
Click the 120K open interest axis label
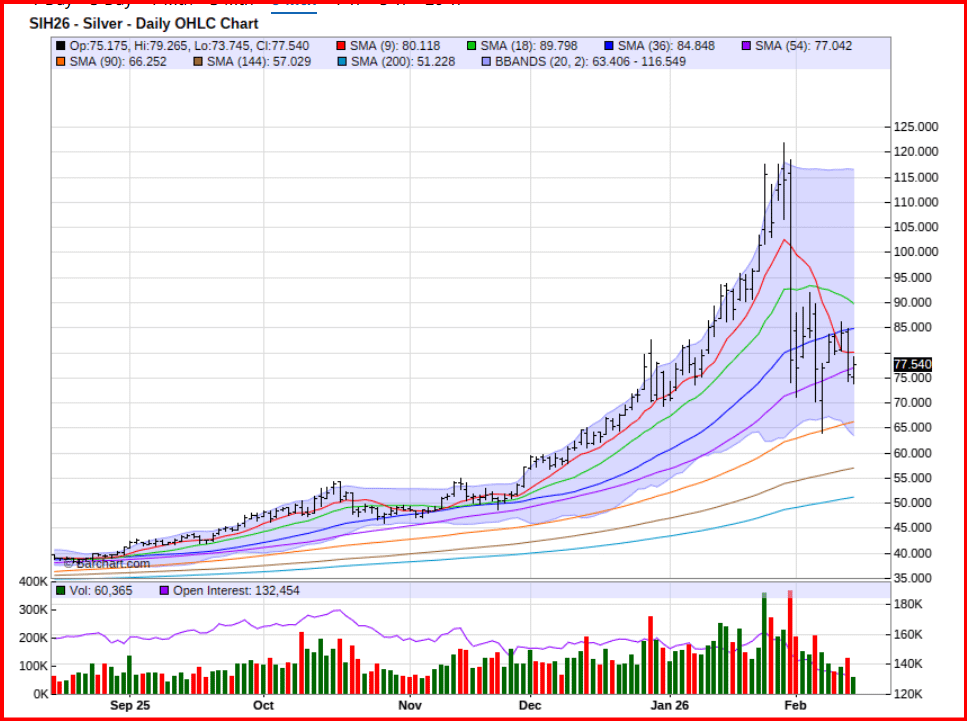pos(908,694)
